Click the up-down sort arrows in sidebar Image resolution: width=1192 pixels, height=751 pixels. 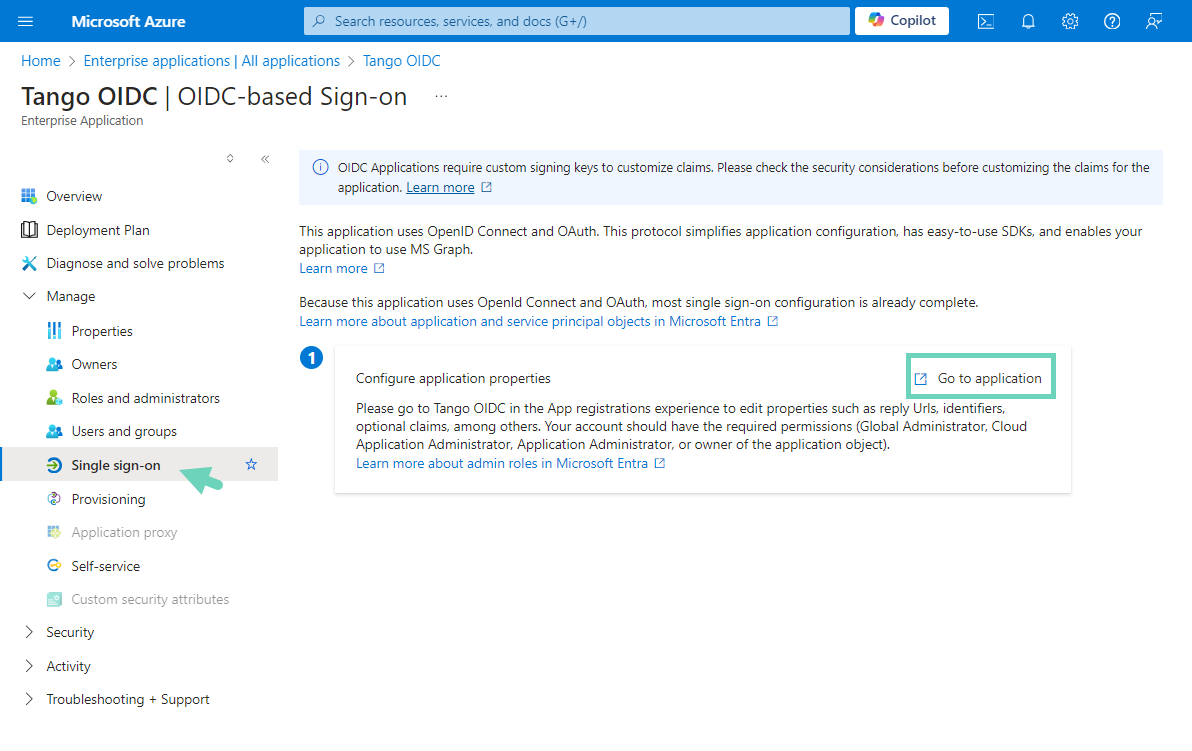[230, 159]
